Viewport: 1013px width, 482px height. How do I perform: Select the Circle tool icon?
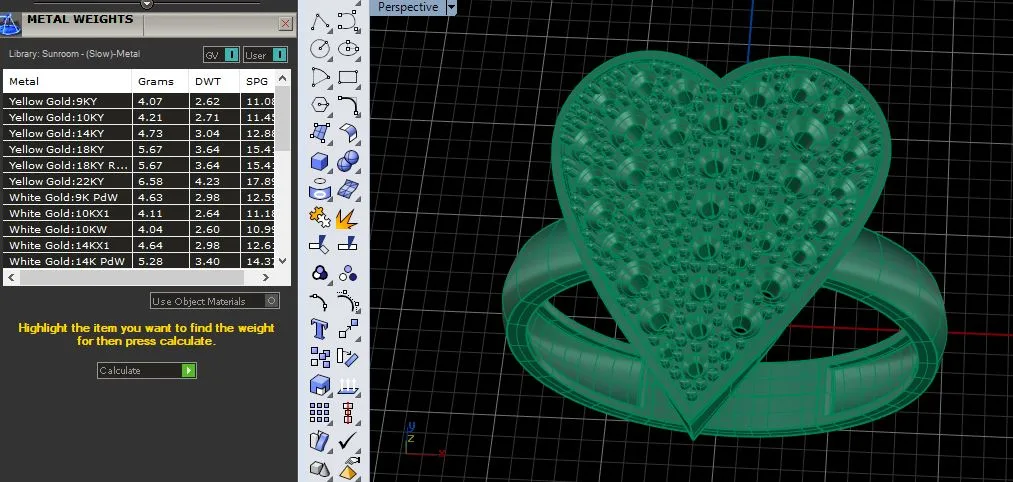pyautogui.click(x=320, y=48)
